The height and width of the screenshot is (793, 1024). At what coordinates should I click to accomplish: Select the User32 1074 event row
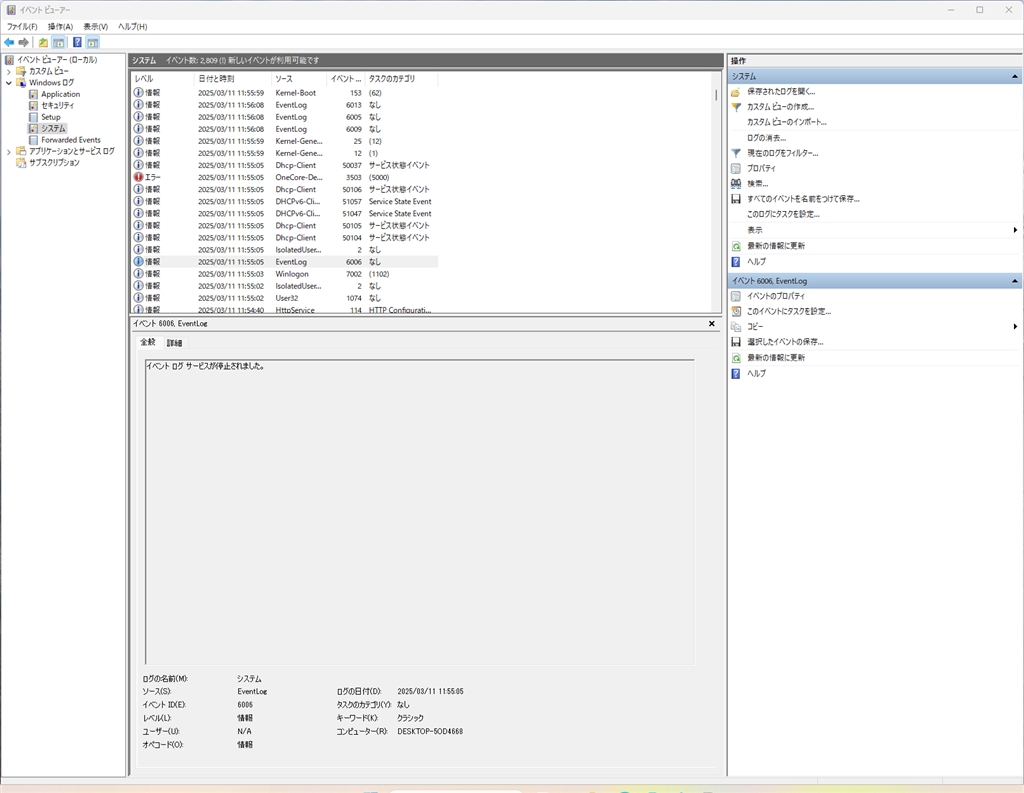(284, 298)
